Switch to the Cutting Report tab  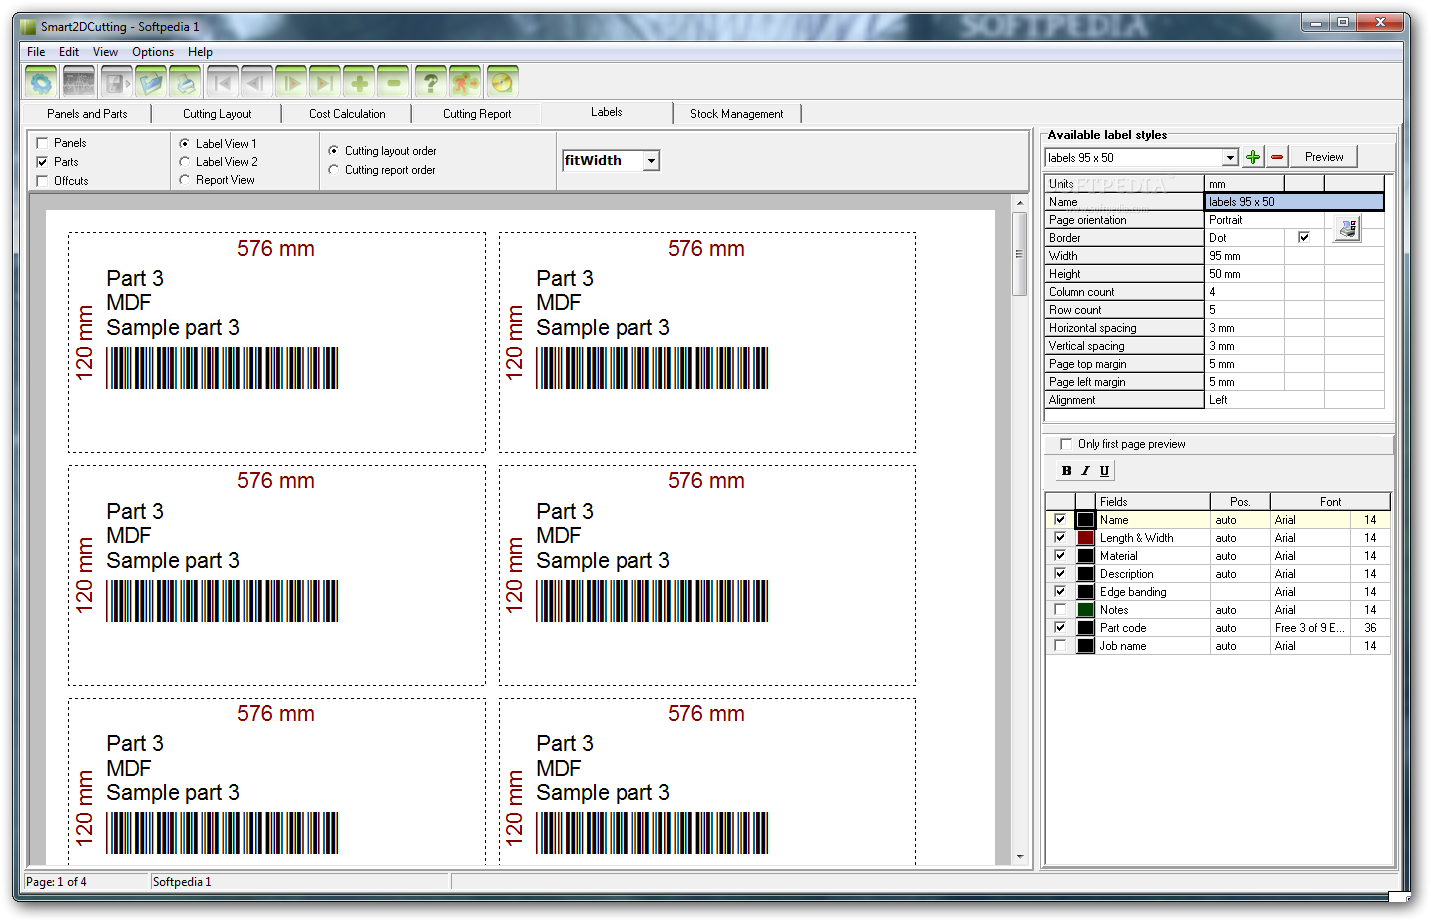477,114
